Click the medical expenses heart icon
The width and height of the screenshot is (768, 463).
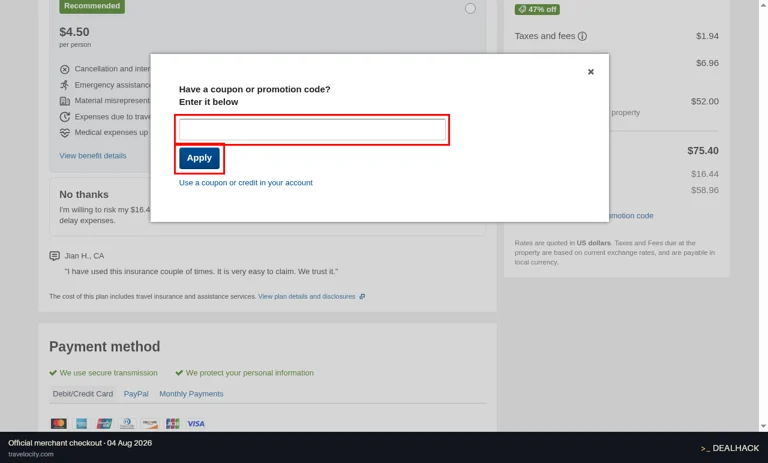65,133
